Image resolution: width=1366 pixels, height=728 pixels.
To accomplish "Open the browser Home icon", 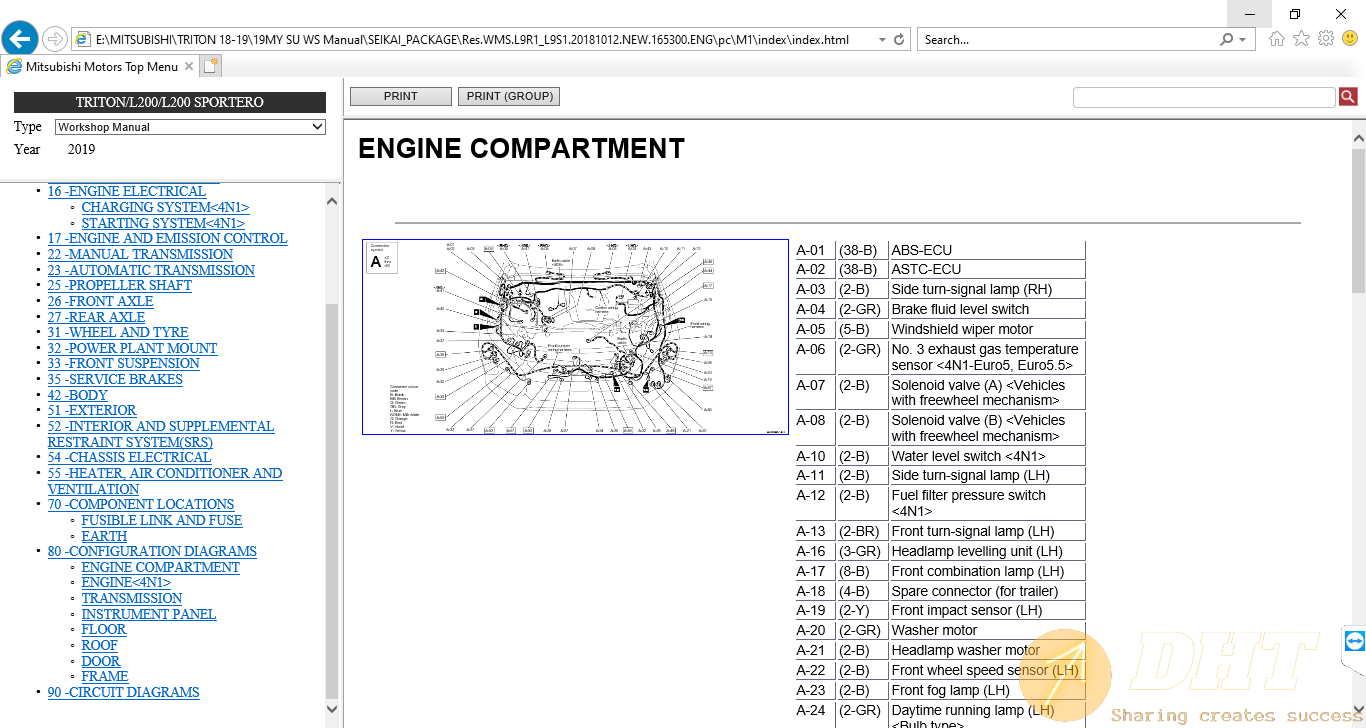I will (x=1277, y=39).
